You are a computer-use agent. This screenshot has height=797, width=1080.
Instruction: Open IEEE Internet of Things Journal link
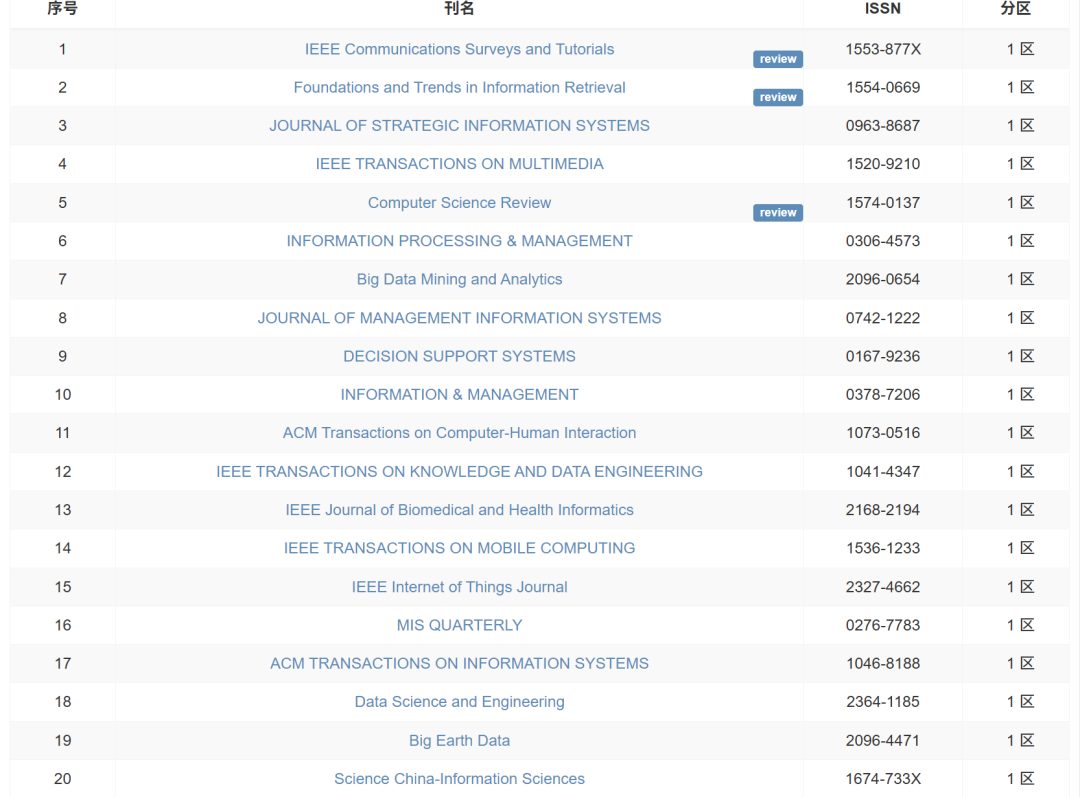(x=459, y=587)
